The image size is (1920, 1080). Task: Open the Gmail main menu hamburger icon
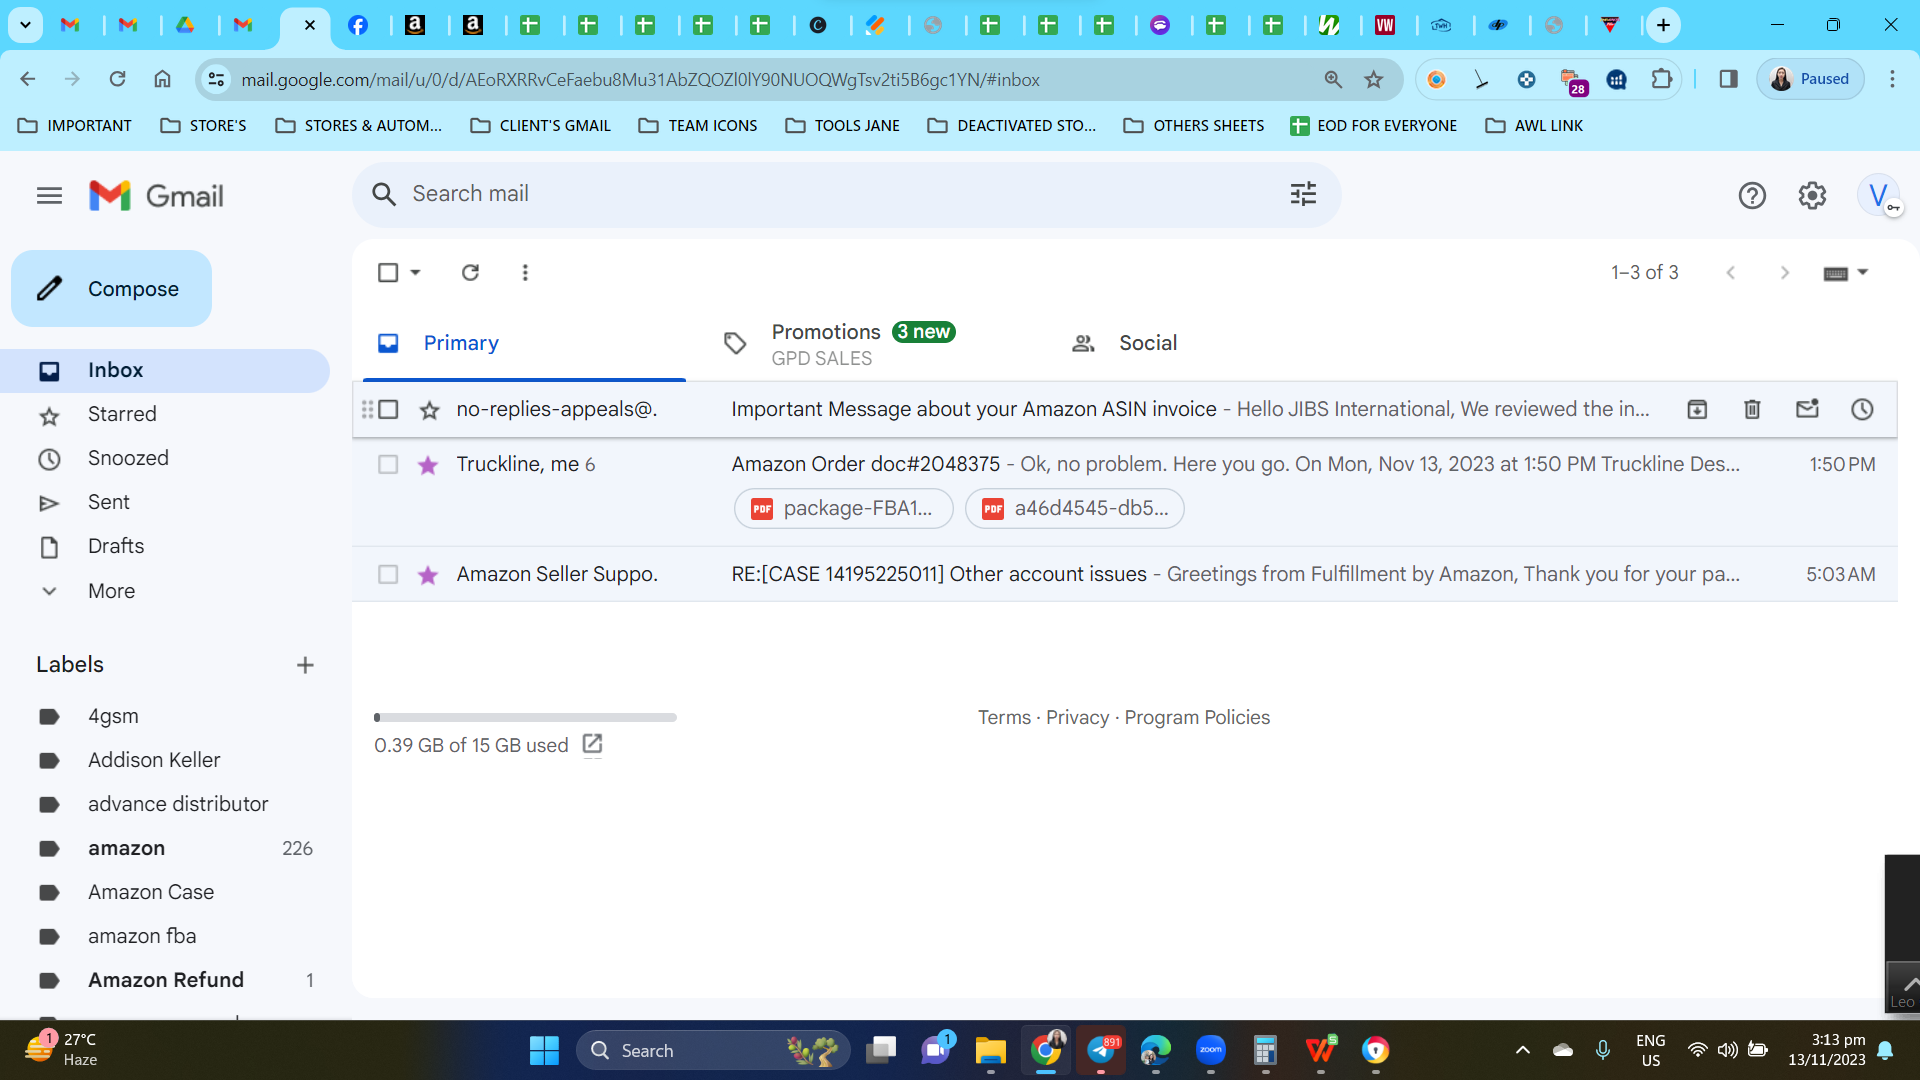(49, 196)
